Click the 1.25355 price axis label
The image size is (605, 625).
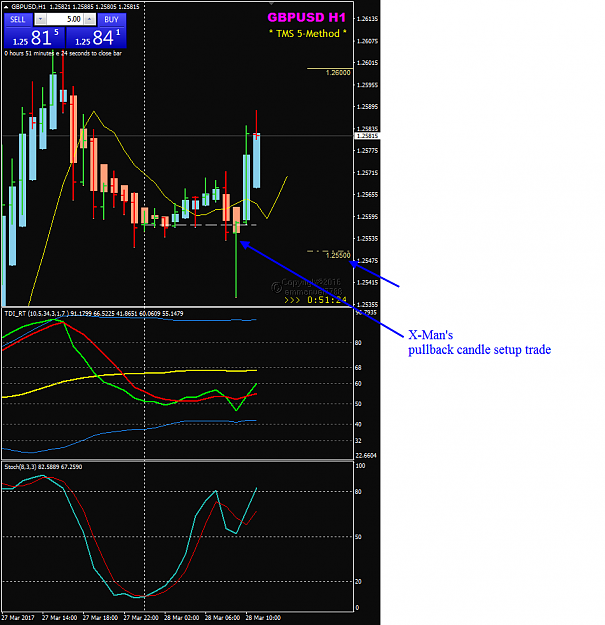(x=367, y=305)
